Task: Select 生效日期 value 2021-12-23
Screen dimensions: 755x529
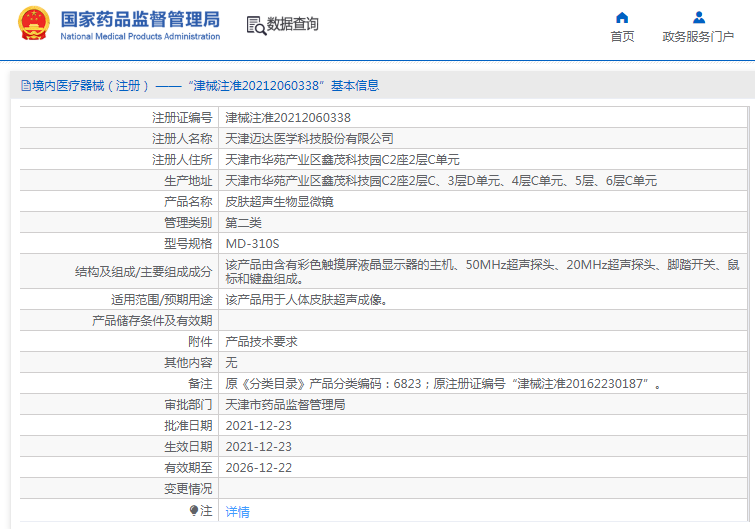Action: coord(259,447)
